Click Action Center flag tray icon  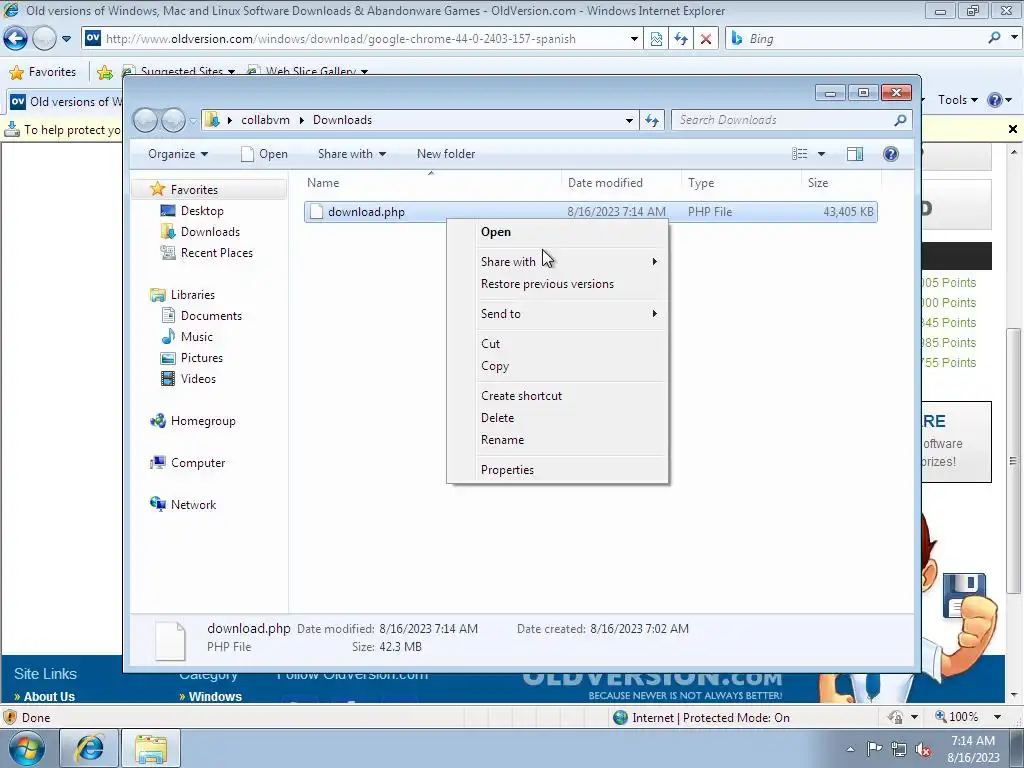click(x=874, y=749)
